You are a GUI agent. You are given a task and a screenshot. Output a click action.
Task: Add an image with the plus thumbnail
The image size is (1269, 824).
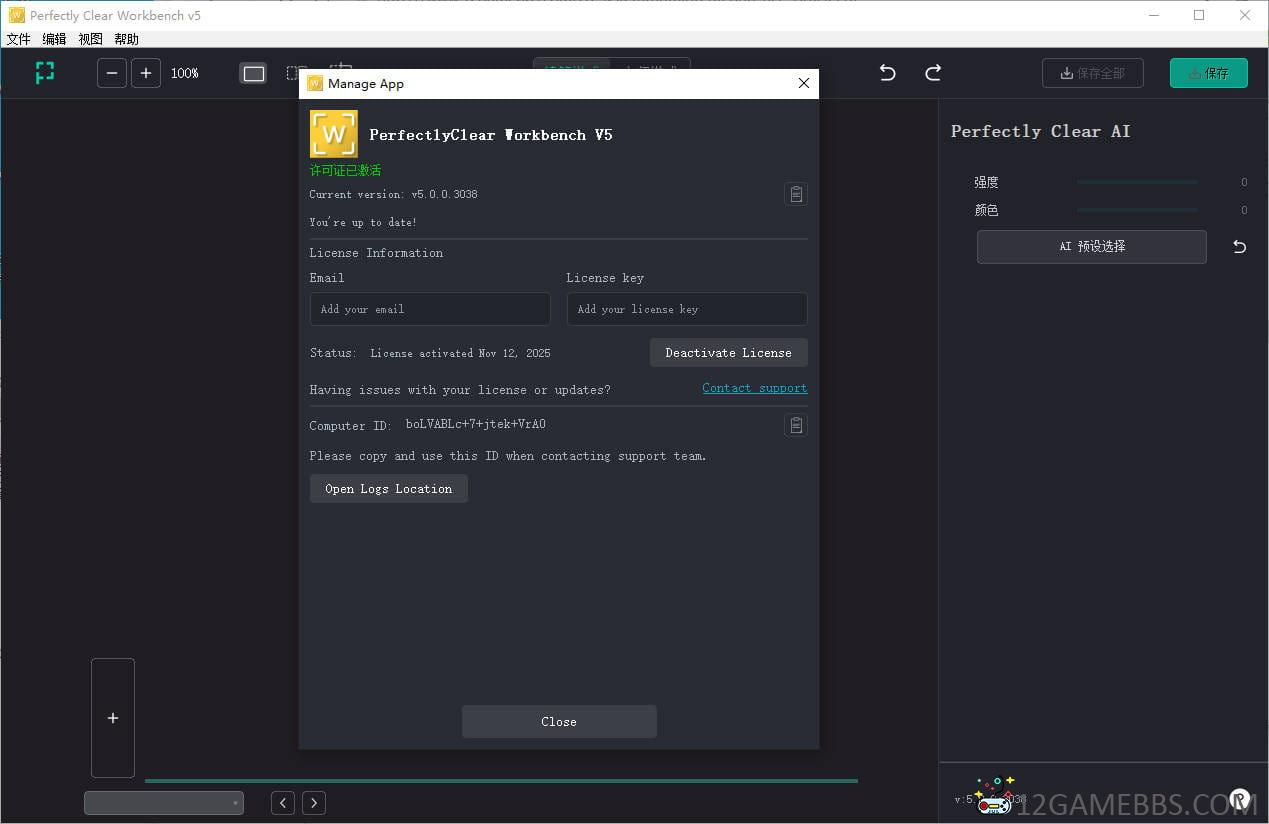113,718
